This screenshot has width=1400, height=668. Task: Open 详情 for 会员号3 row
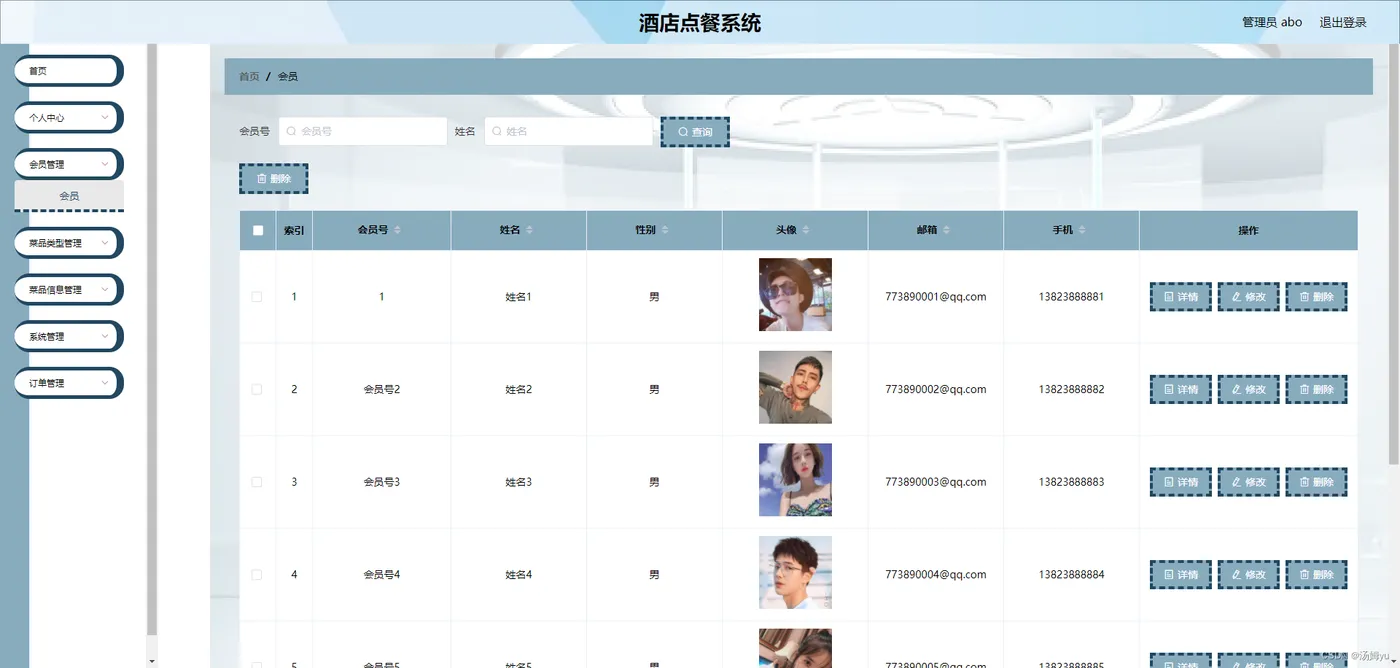click(x=1181, y=482)
